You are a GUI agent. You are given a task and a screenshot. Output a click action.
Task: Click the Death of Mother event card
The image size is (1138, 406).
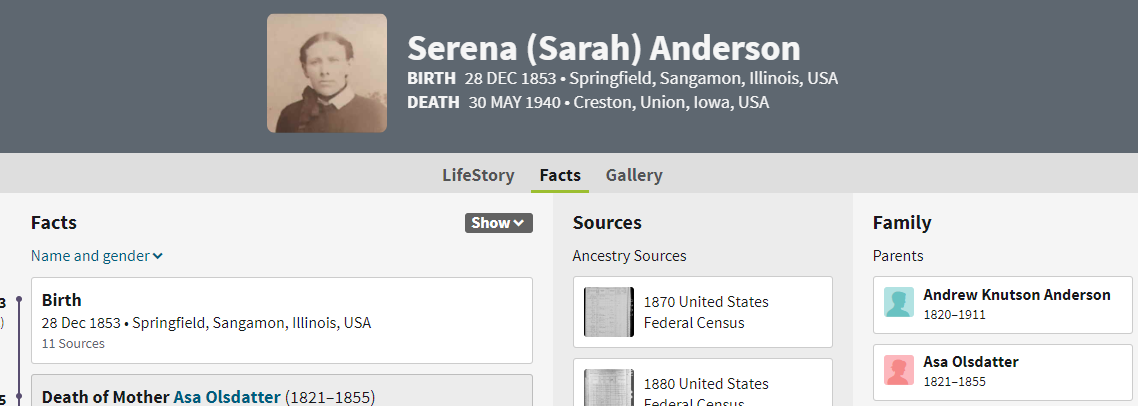point(282,391)
